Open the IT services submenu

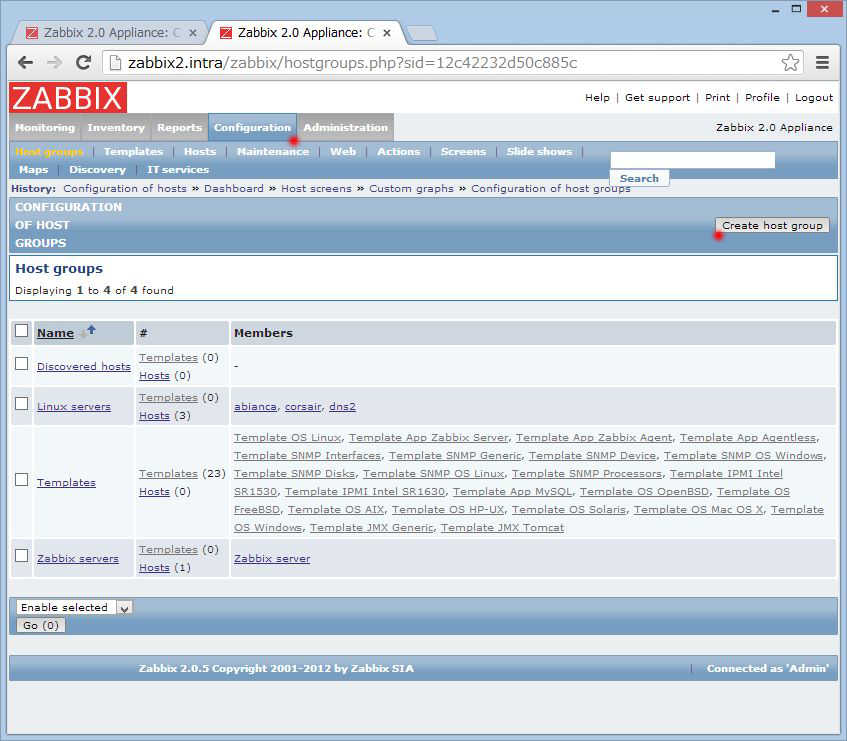[x=178, y=170]
